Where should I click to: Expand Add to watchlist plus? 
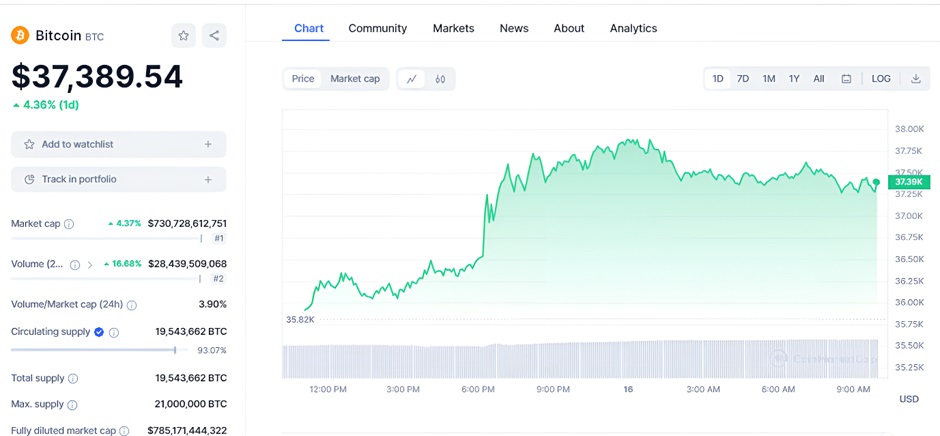208,145
